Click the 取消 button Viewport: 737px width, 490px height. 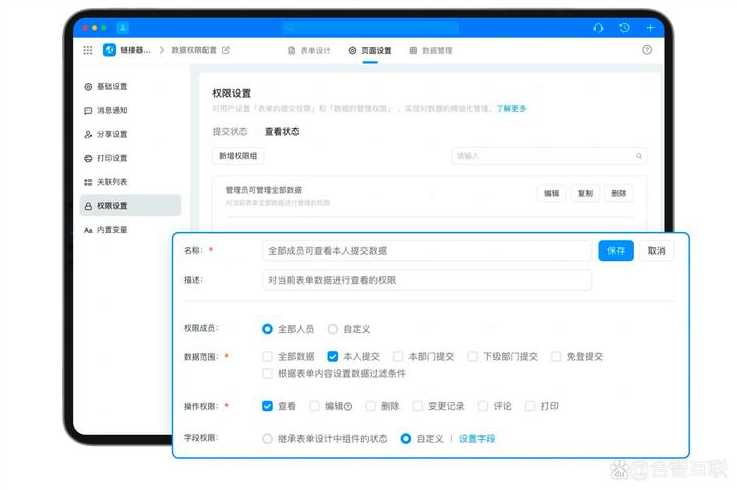point(656,251)
